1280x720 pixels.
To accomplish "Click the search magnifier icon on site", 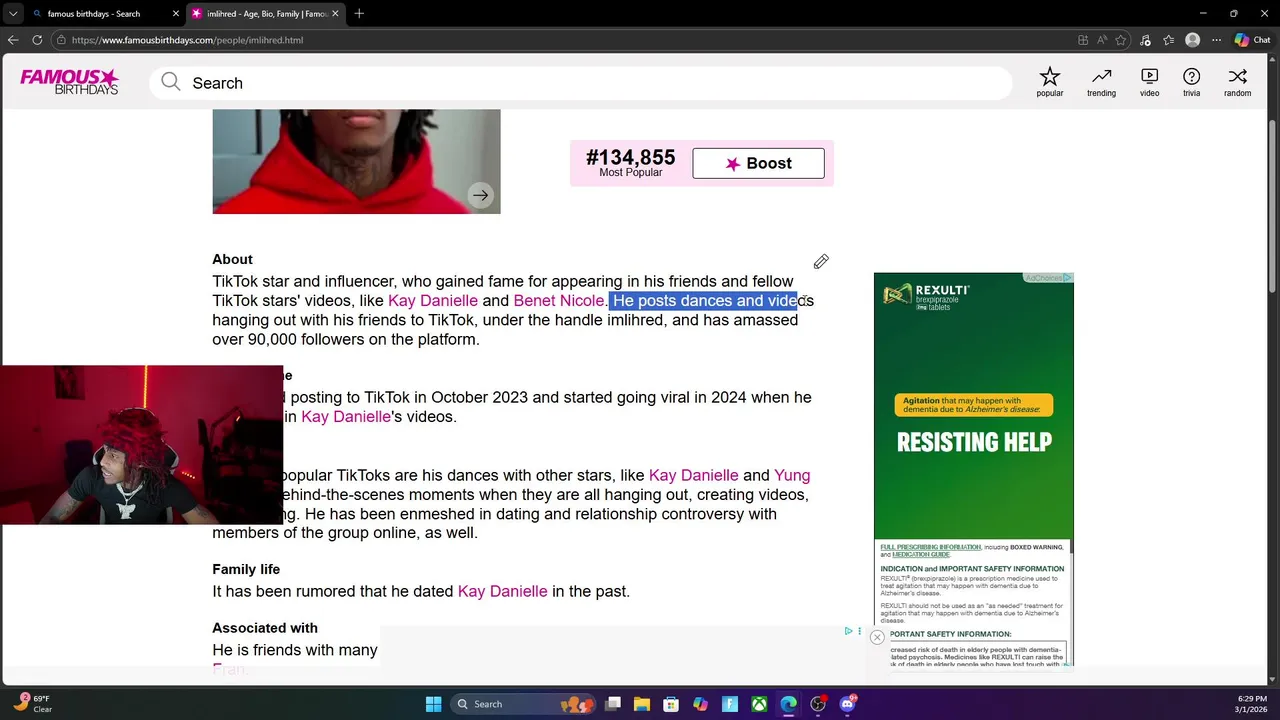I will pos(171,82).
